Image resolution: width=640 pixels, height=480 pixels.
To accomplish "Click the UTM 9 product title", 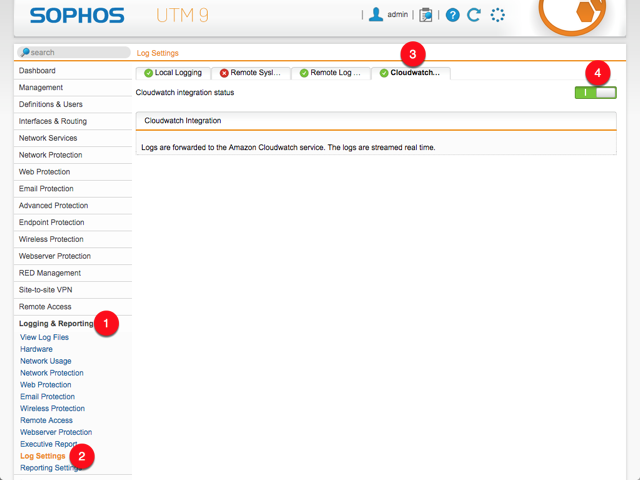I will pyautogui.click(x=182, y=16).
